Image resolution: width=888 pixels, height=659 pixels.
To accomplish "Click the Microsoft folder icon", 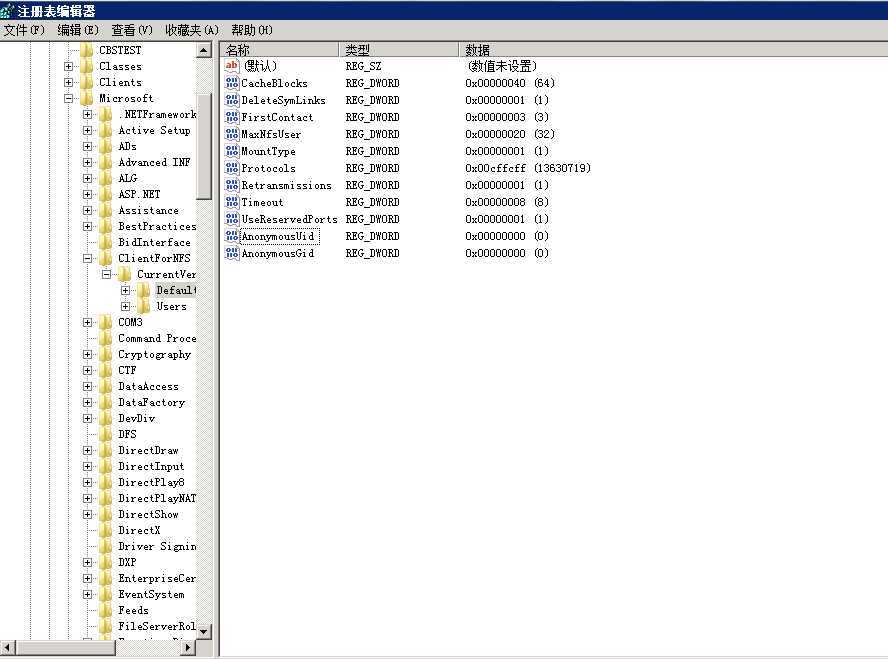I will pos(87,99).
